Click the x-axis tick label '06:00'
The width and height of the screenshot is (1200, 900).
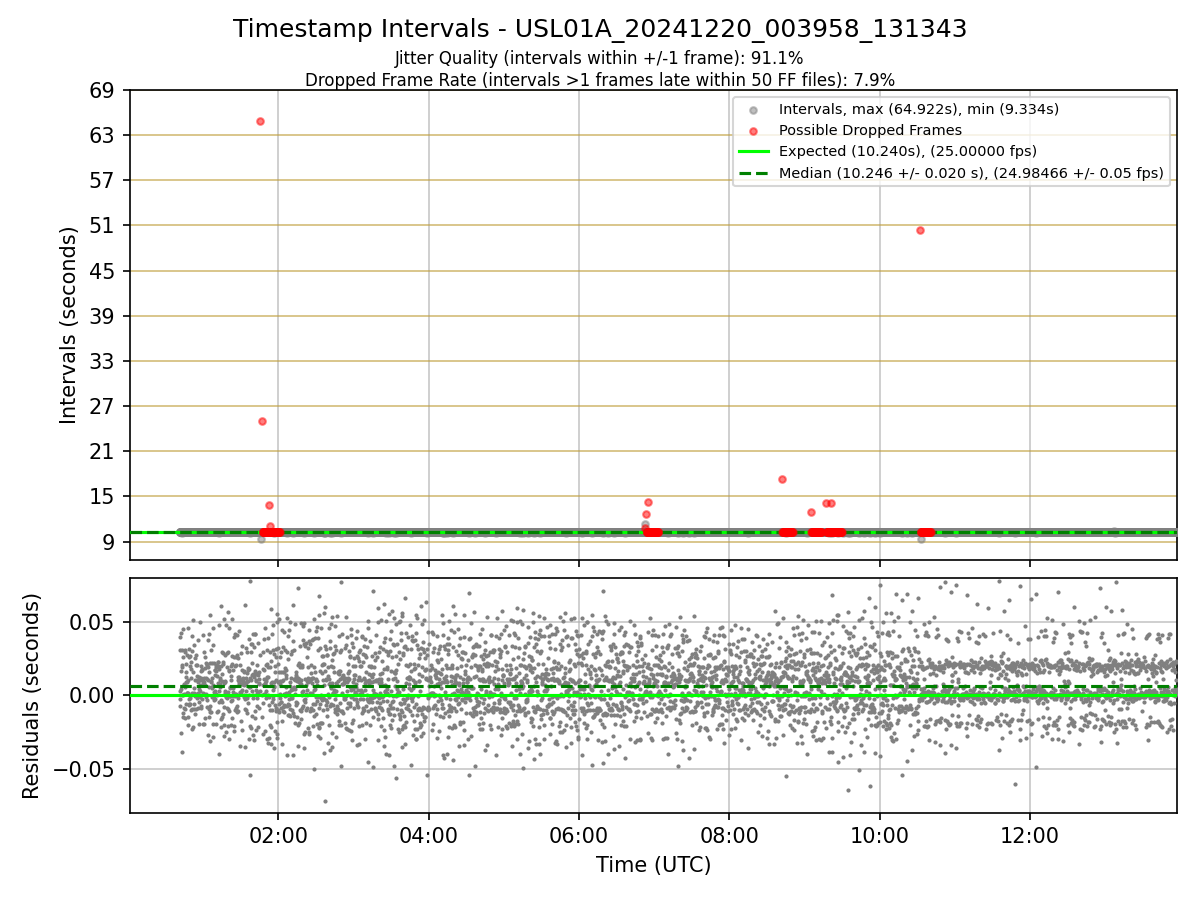(579, 836)
